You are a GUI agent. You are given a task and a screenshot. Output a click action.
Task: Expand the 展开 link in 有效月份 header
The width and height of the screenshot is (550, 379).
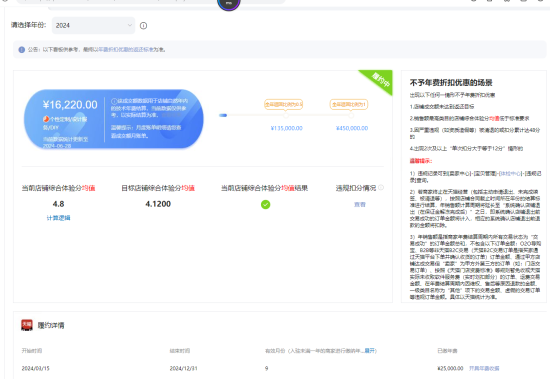coord(370,351)
